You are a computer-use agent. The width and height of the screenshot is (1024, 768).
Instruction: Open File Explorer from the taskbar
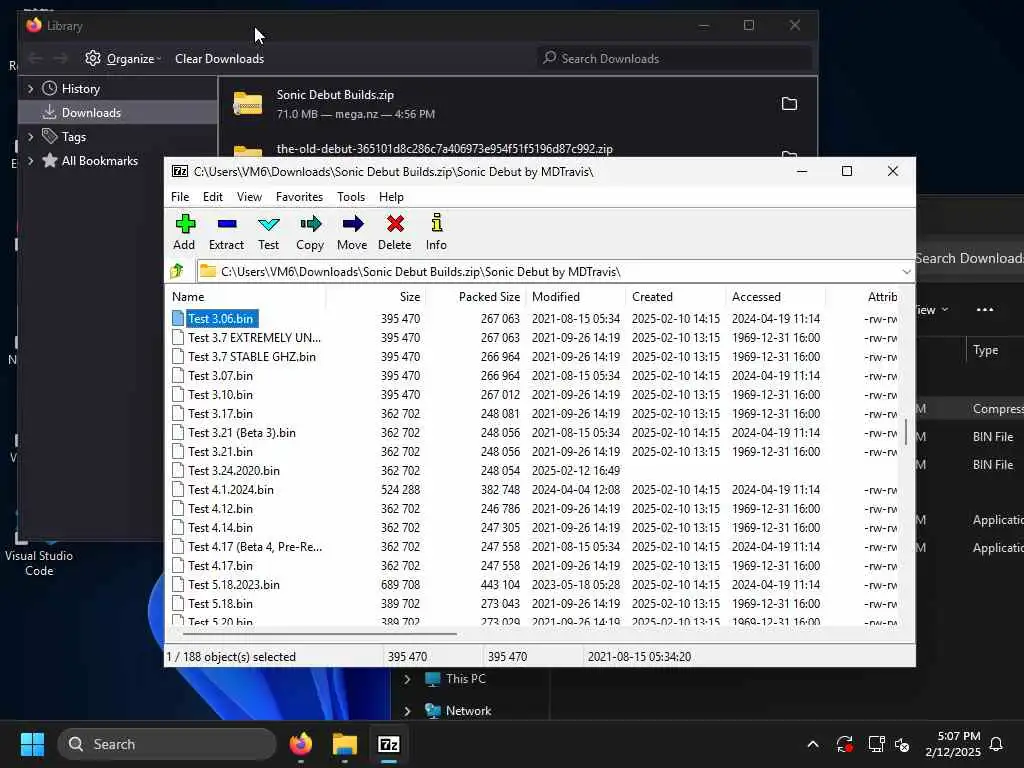click(344, 744)
